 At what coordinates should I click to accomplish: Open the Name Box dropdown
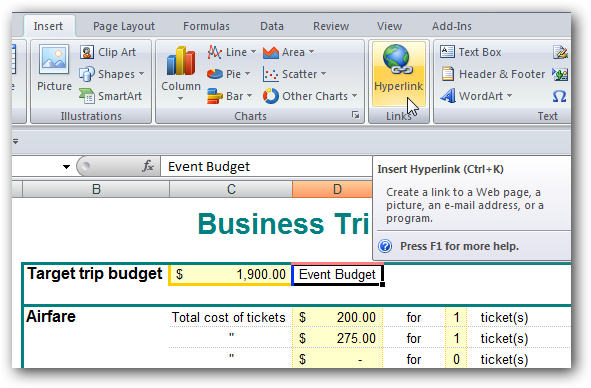point(66,166)
